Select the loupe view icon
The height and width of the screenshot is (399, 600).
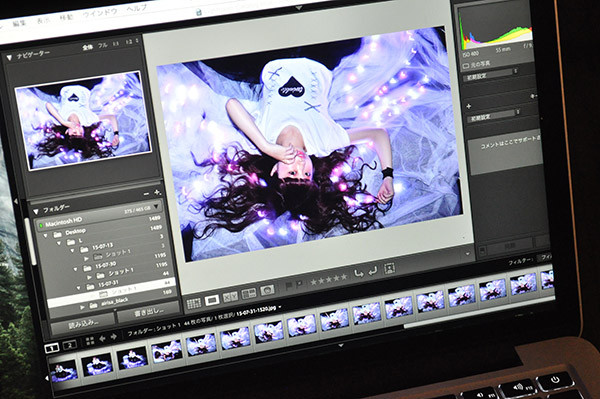click(x=212, y=300)
